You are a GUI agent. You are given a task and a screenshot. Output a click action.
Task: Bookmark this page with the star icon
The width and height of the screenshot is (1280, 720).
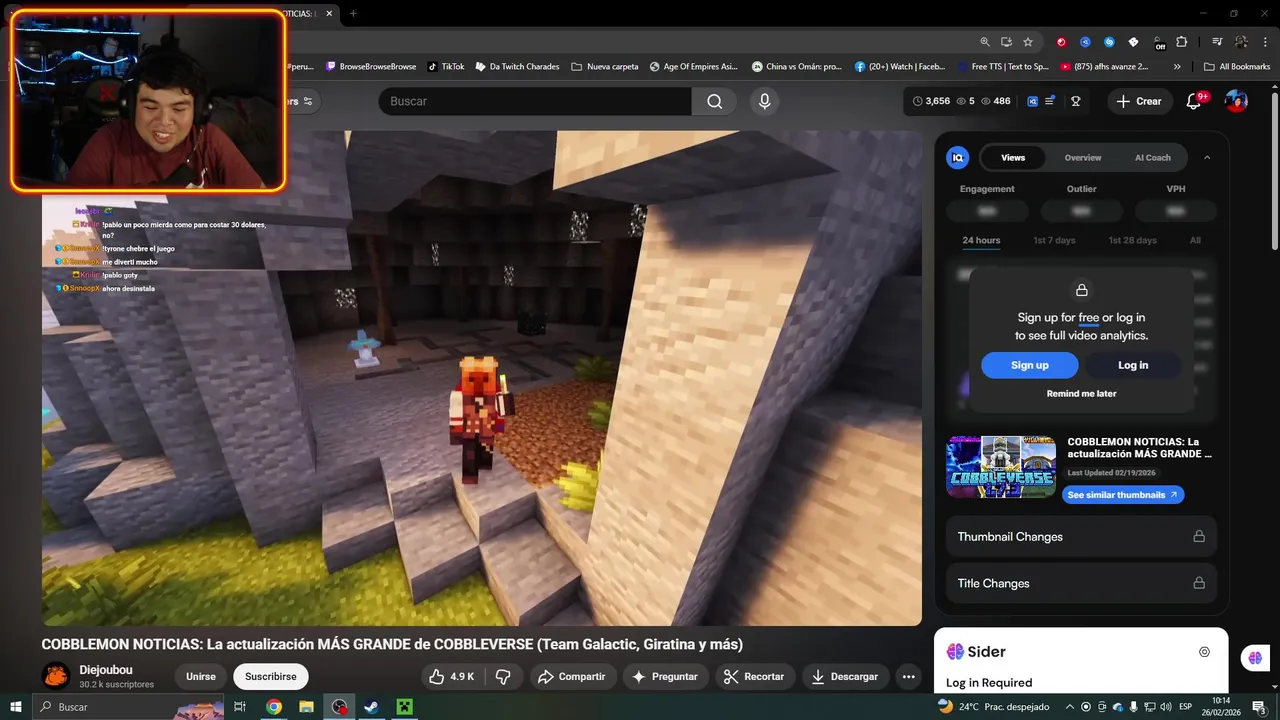(x=1028, y=42)
